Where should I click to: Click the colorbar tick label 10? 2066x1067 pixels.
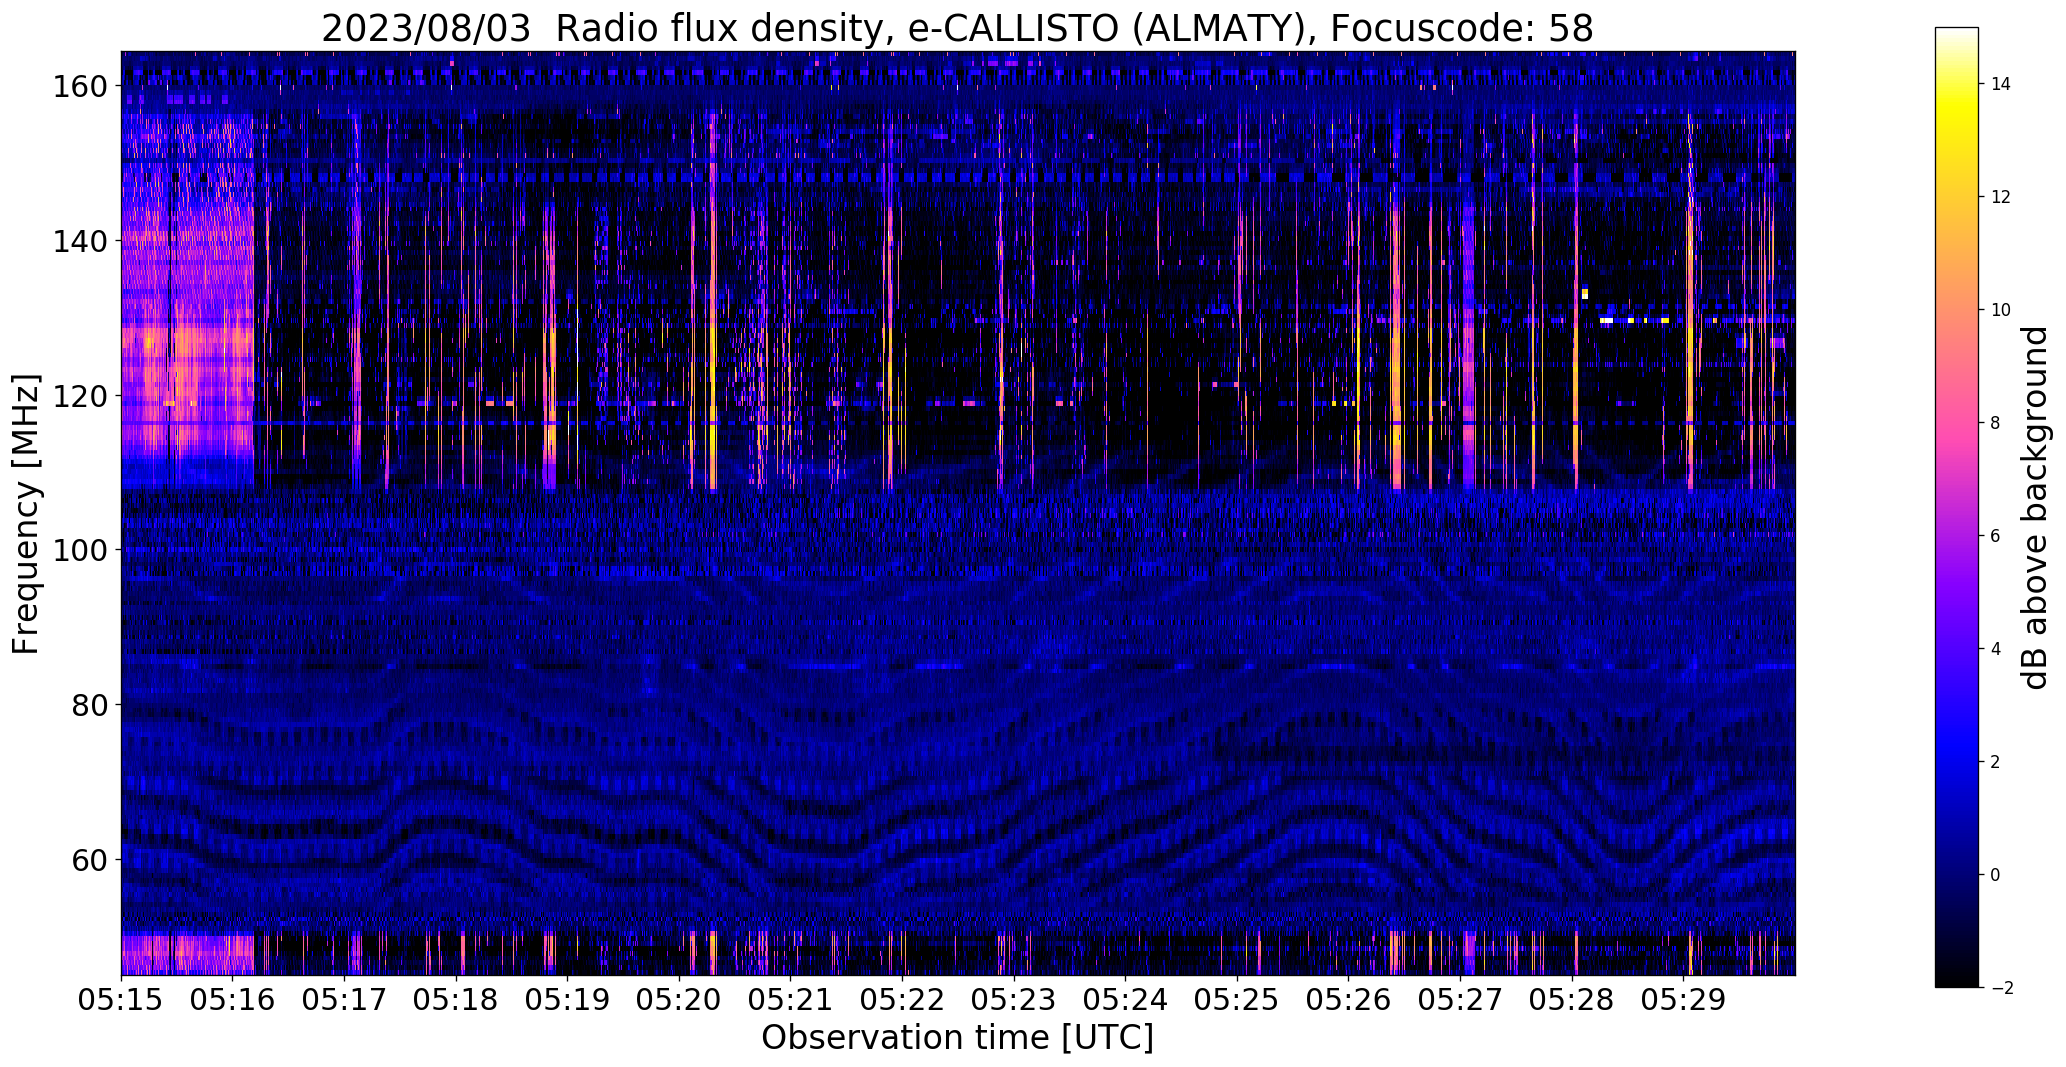2000,311
